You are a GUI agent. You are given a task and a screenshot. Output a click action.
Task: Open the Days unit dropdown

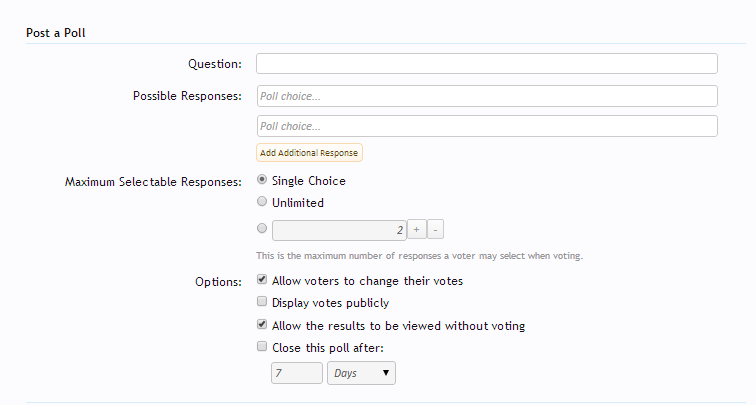(363, 373)
